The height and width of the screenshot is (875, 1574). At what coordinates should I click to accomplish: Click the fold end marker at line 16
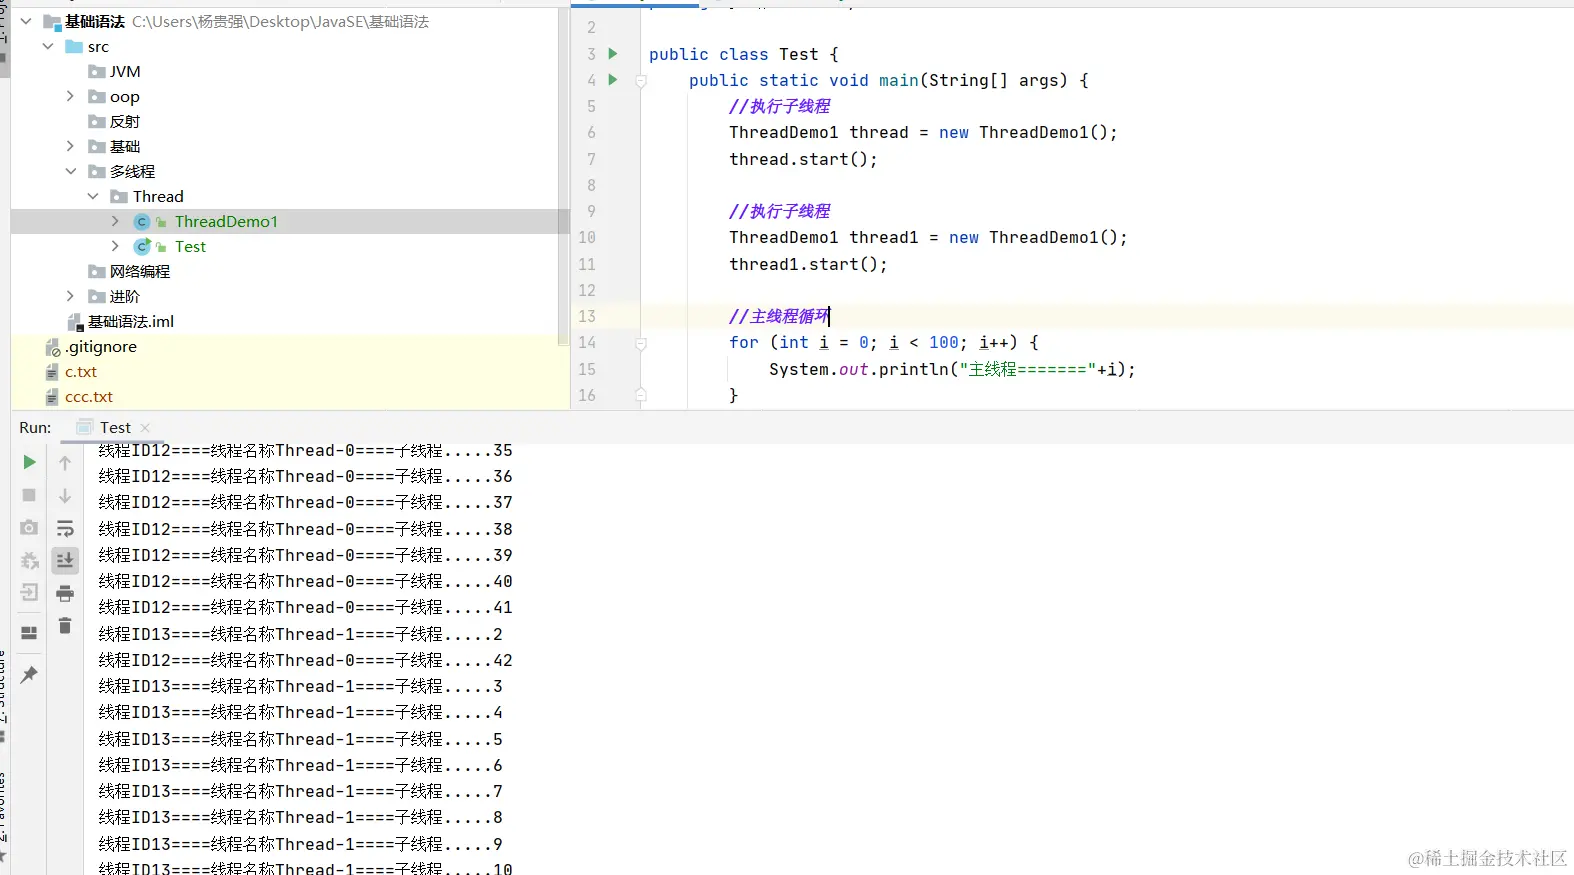(641, 395)
